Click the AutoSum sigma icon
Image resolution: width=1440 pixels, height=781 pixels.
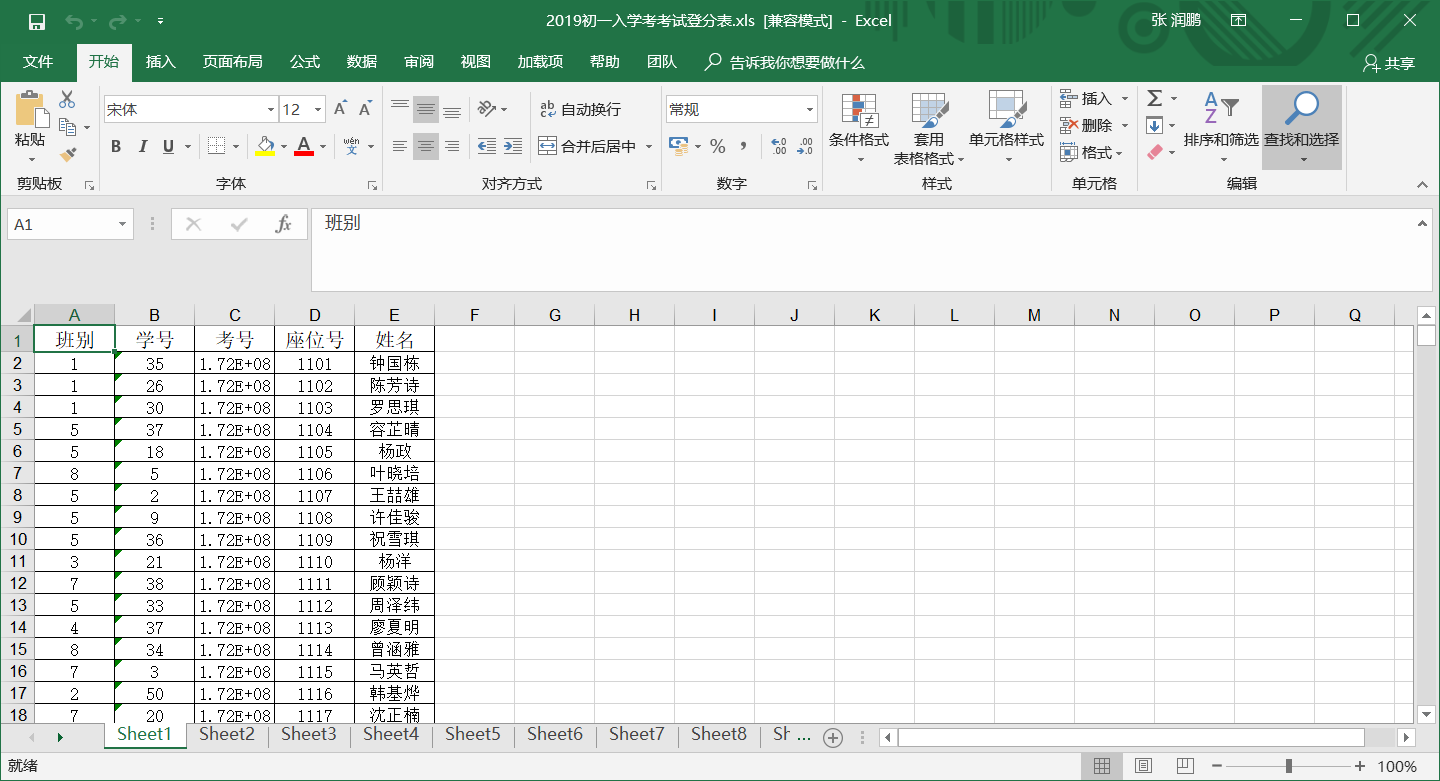pyautogui.click(x=1154, y=98)
